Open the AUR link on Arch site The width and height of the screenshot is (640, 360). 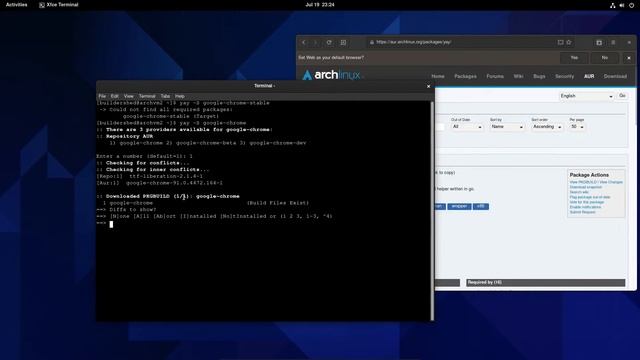coord(589,76)
